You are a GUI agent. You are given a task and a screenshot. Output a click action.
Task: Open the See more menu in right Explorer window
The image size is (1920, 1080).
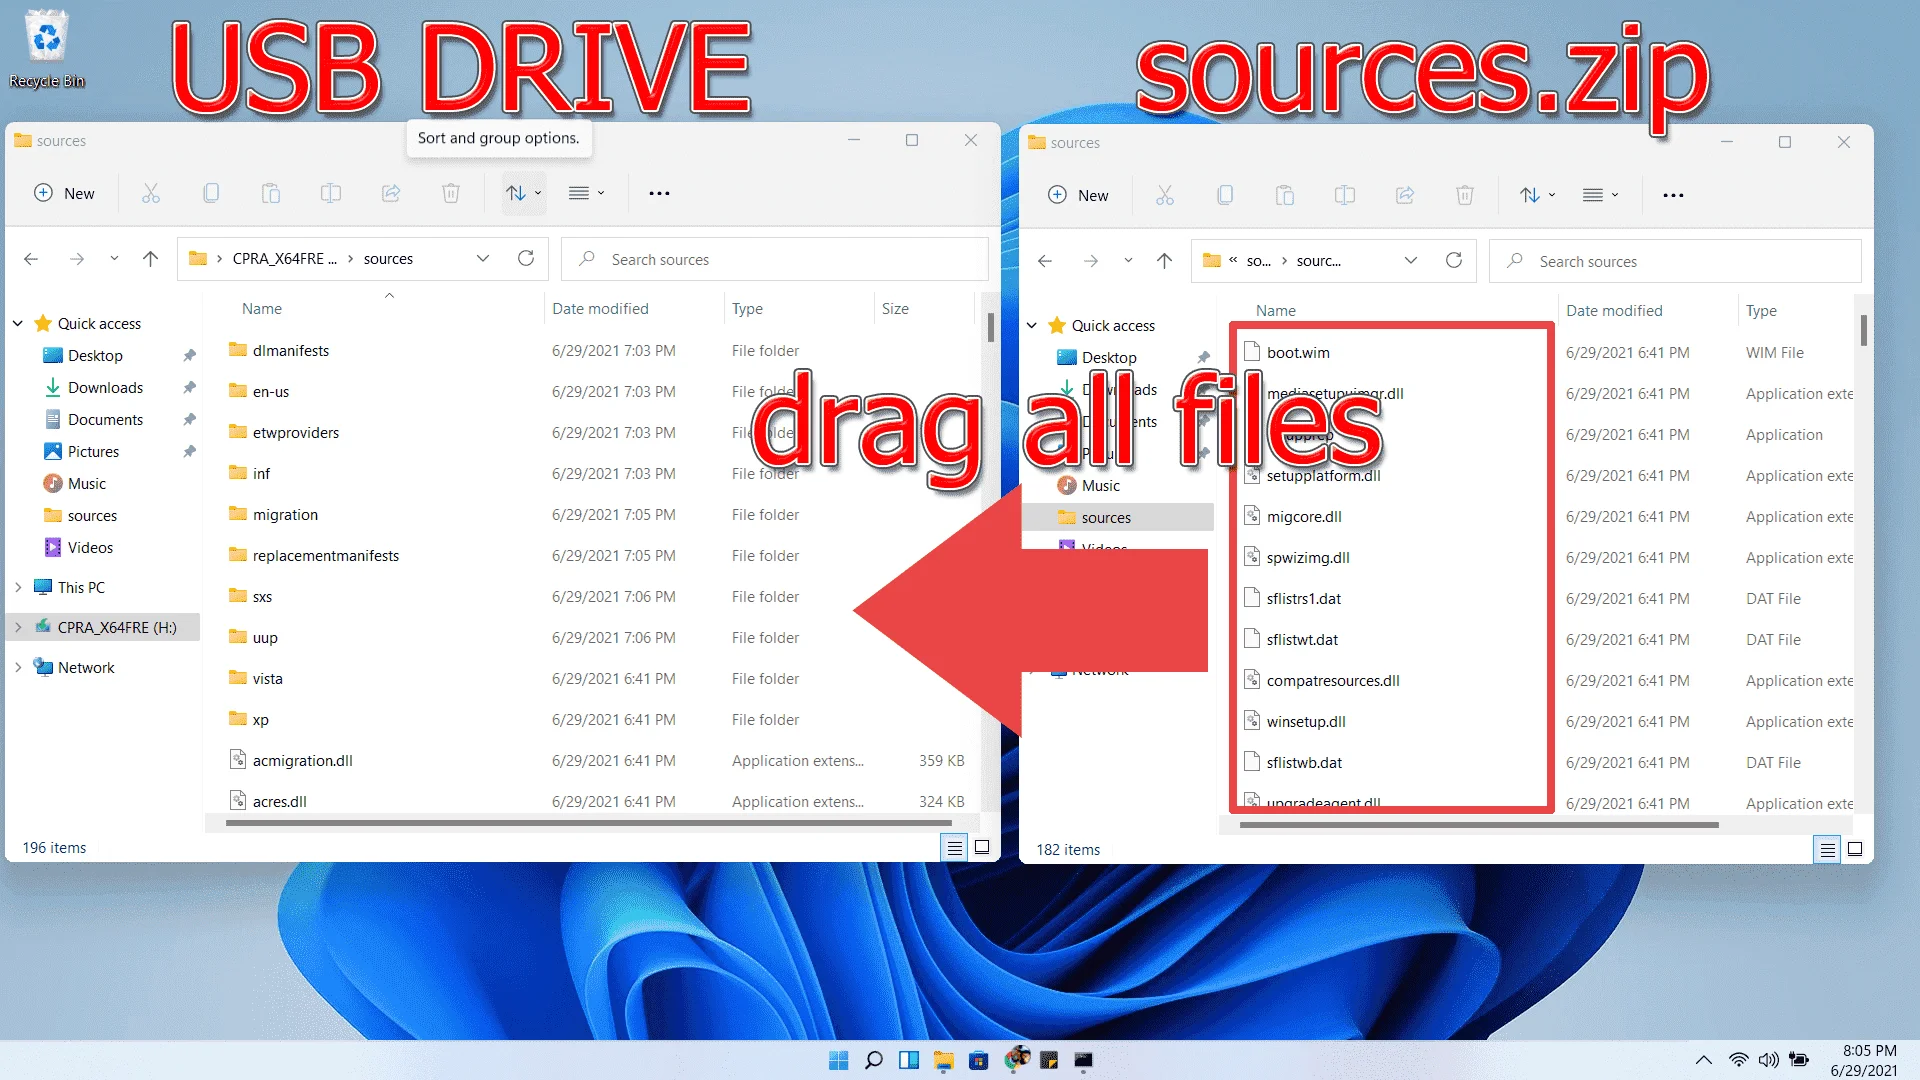click(x=1673, y=195)
